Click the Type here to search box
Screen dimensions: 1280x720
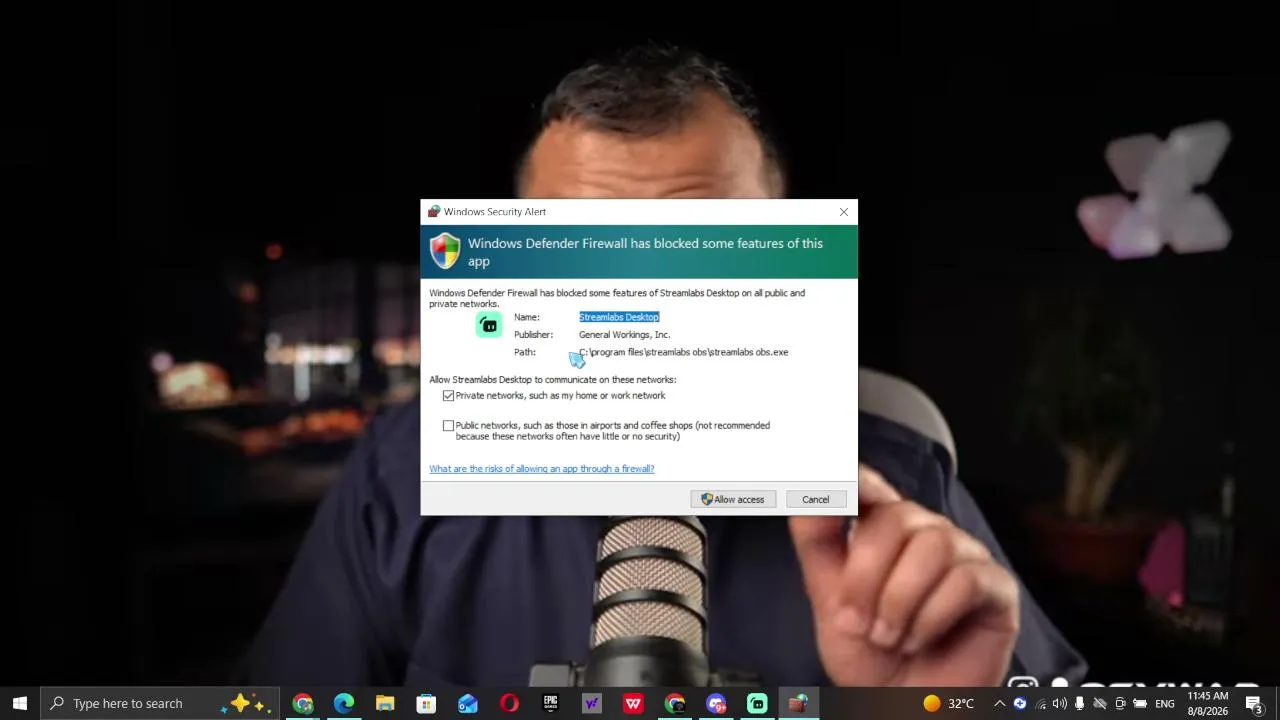161,703
